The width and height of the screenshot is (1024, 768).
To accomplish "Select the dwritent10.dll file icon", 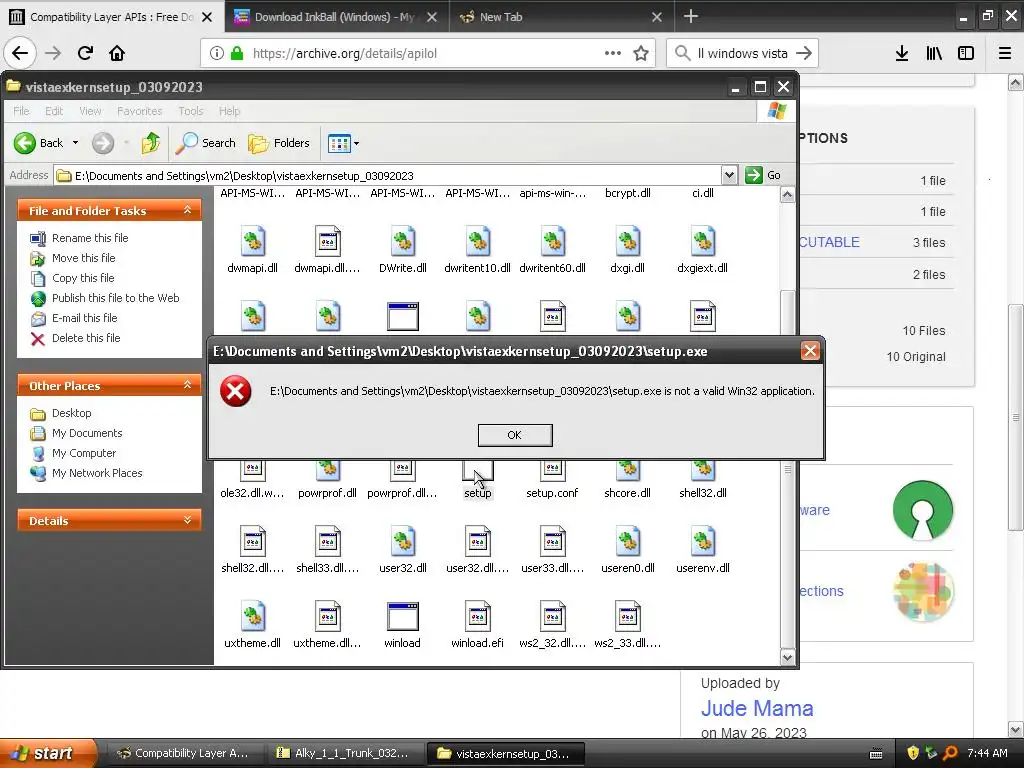I will (477, 242).
